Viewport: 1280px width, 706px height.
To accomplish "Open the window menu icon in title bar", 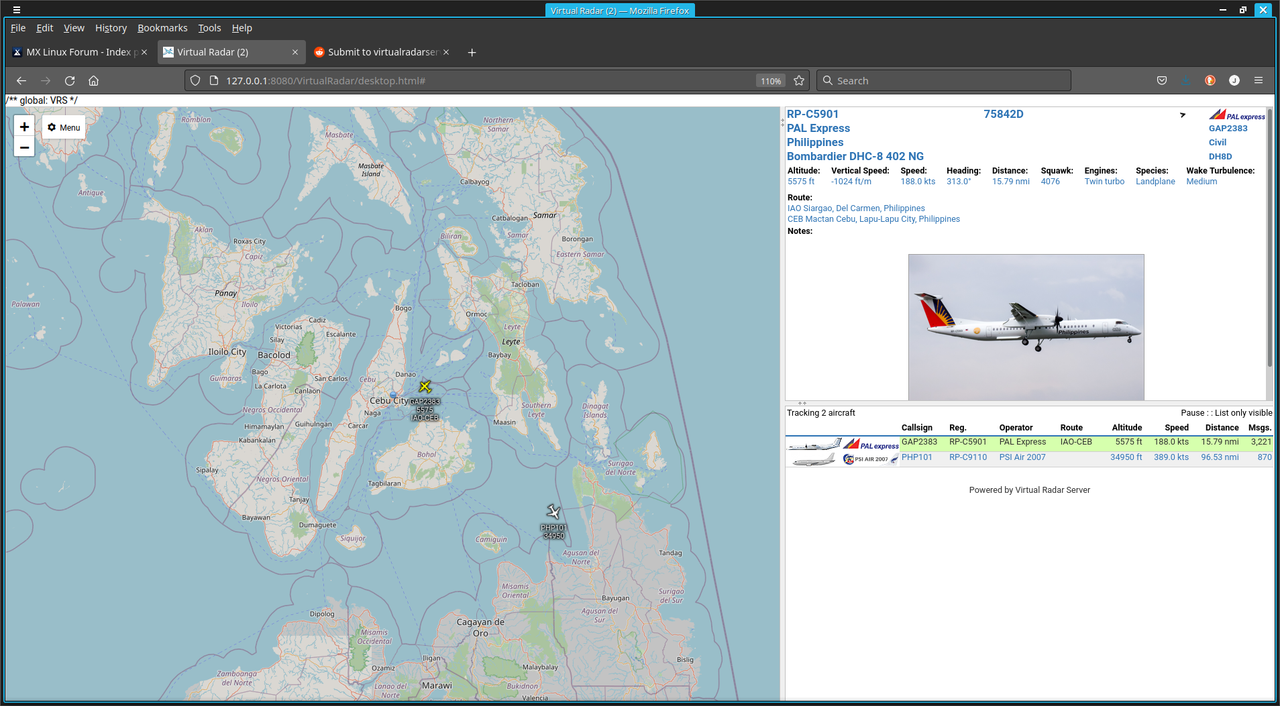I will click(16, 9).
